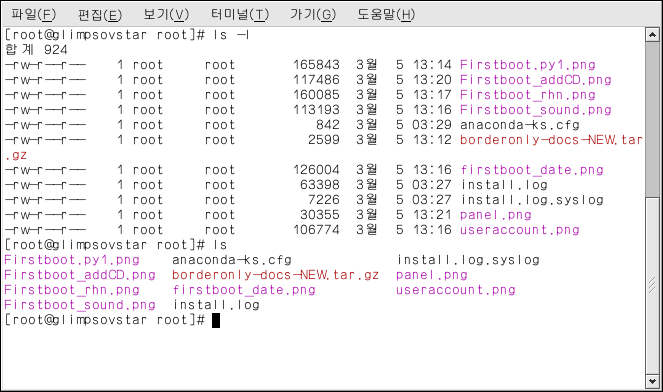Click the install.log.syslog name in long listing

tap(532, 200)
